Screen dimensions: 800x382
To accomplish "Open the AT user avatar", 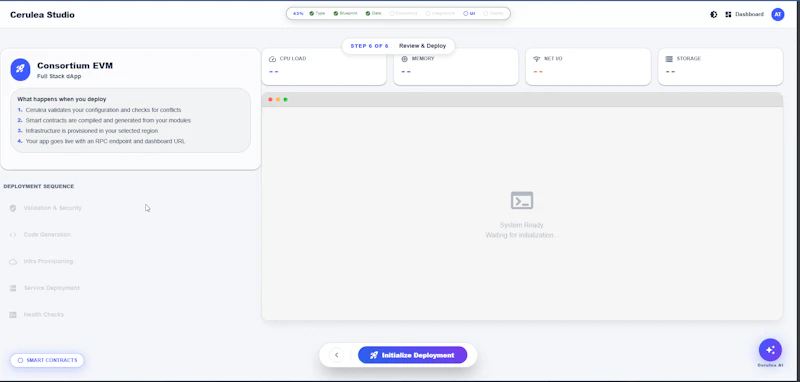I will [778, 14].
